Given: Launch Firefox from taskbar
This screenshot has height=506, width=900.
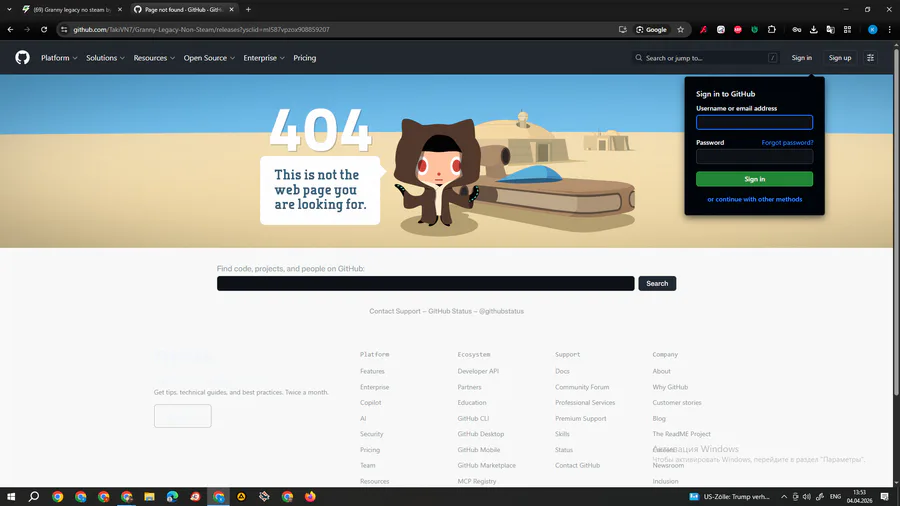Looking at the screenshot, I should click(x=310, y=496).
